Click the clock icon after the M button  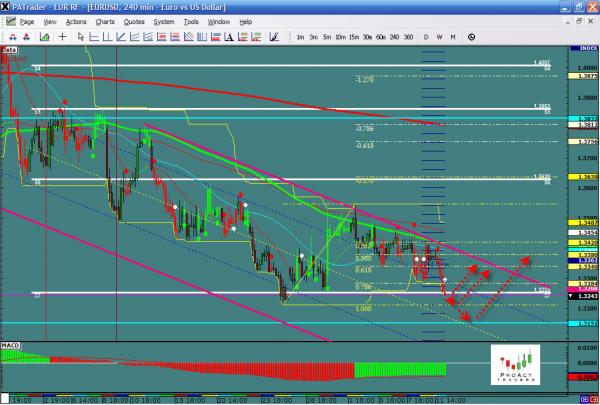tap(471, 37)
